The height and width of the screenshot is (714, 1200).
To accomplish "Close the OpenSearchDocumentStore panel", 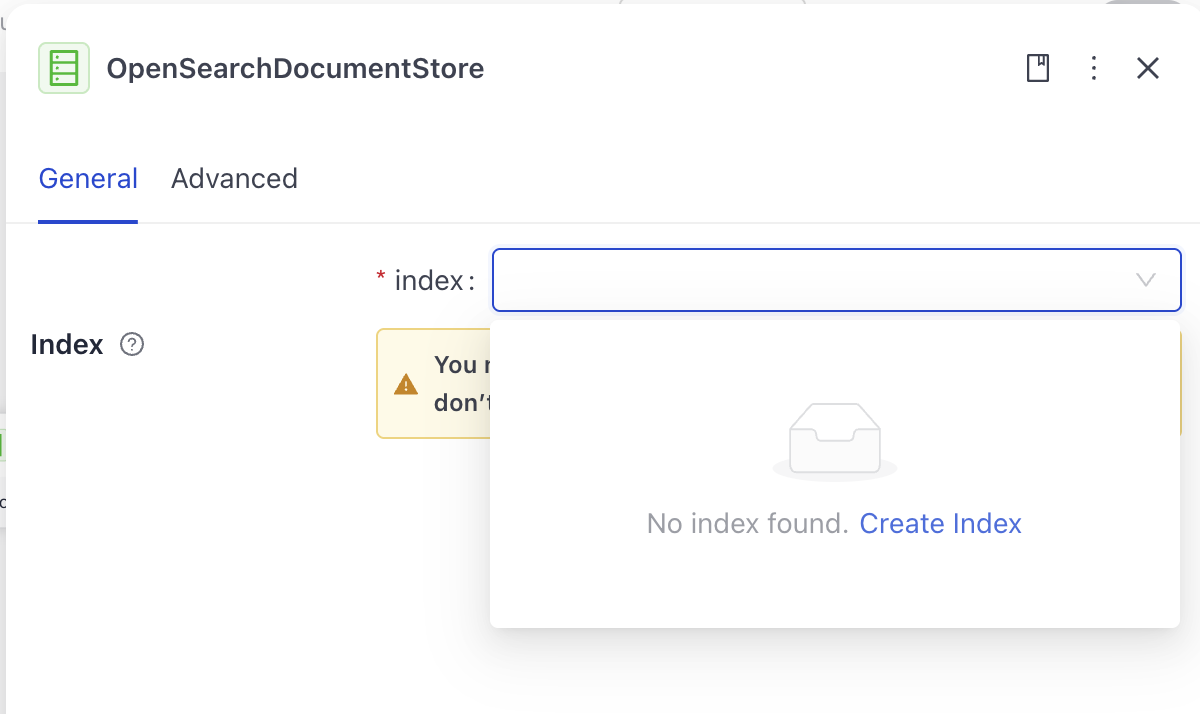I will tap(1148, 68).
